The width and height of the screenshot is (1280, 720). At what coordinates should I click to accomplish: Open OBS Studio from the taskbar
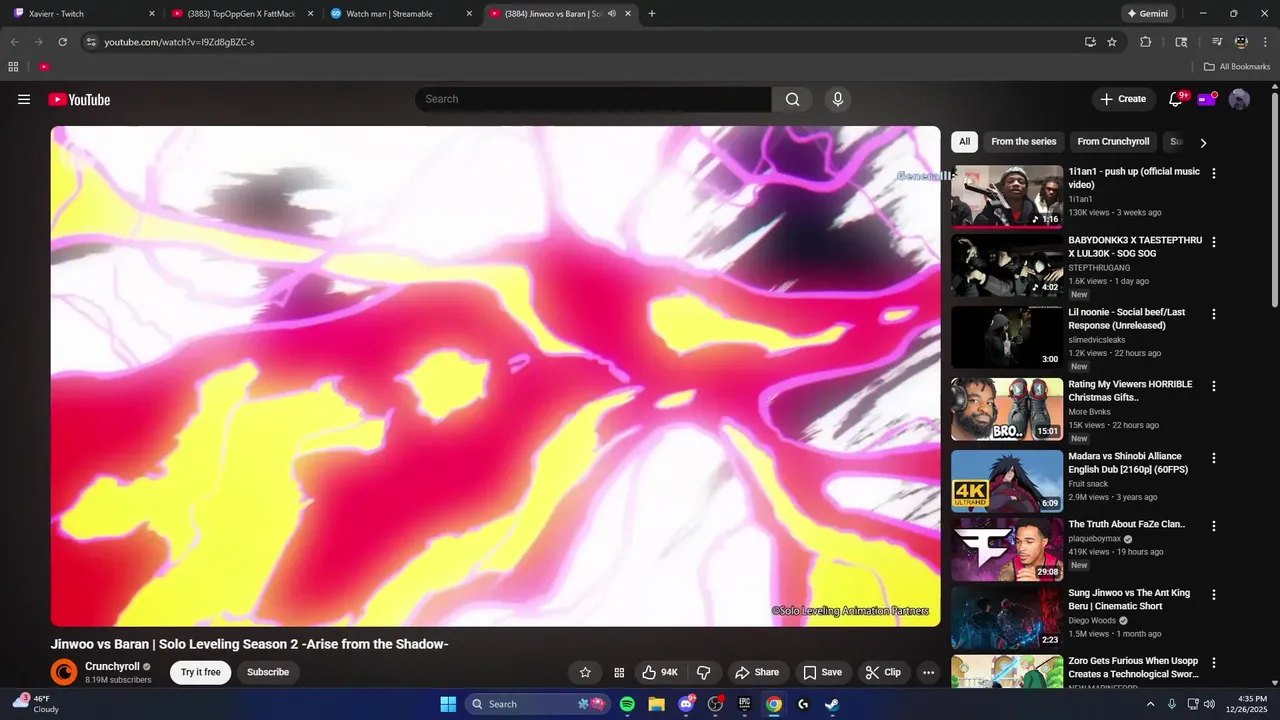point(715,704)
